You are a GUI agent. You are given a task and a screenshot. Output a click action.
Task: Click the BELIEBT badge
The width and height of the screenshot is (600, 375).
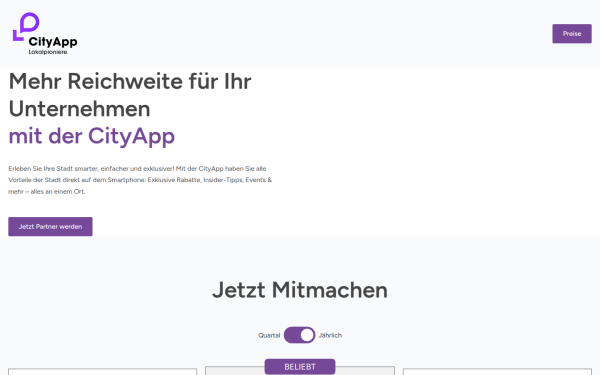(x=300, y=367)
